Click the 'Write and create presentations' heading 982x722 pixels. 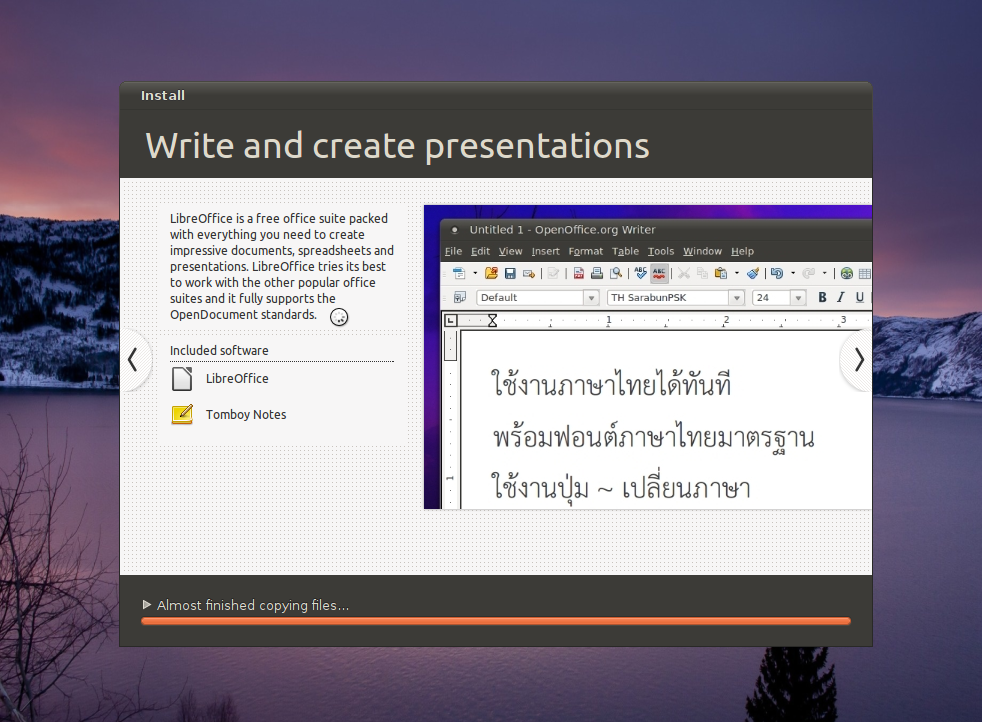coord(398,145)
